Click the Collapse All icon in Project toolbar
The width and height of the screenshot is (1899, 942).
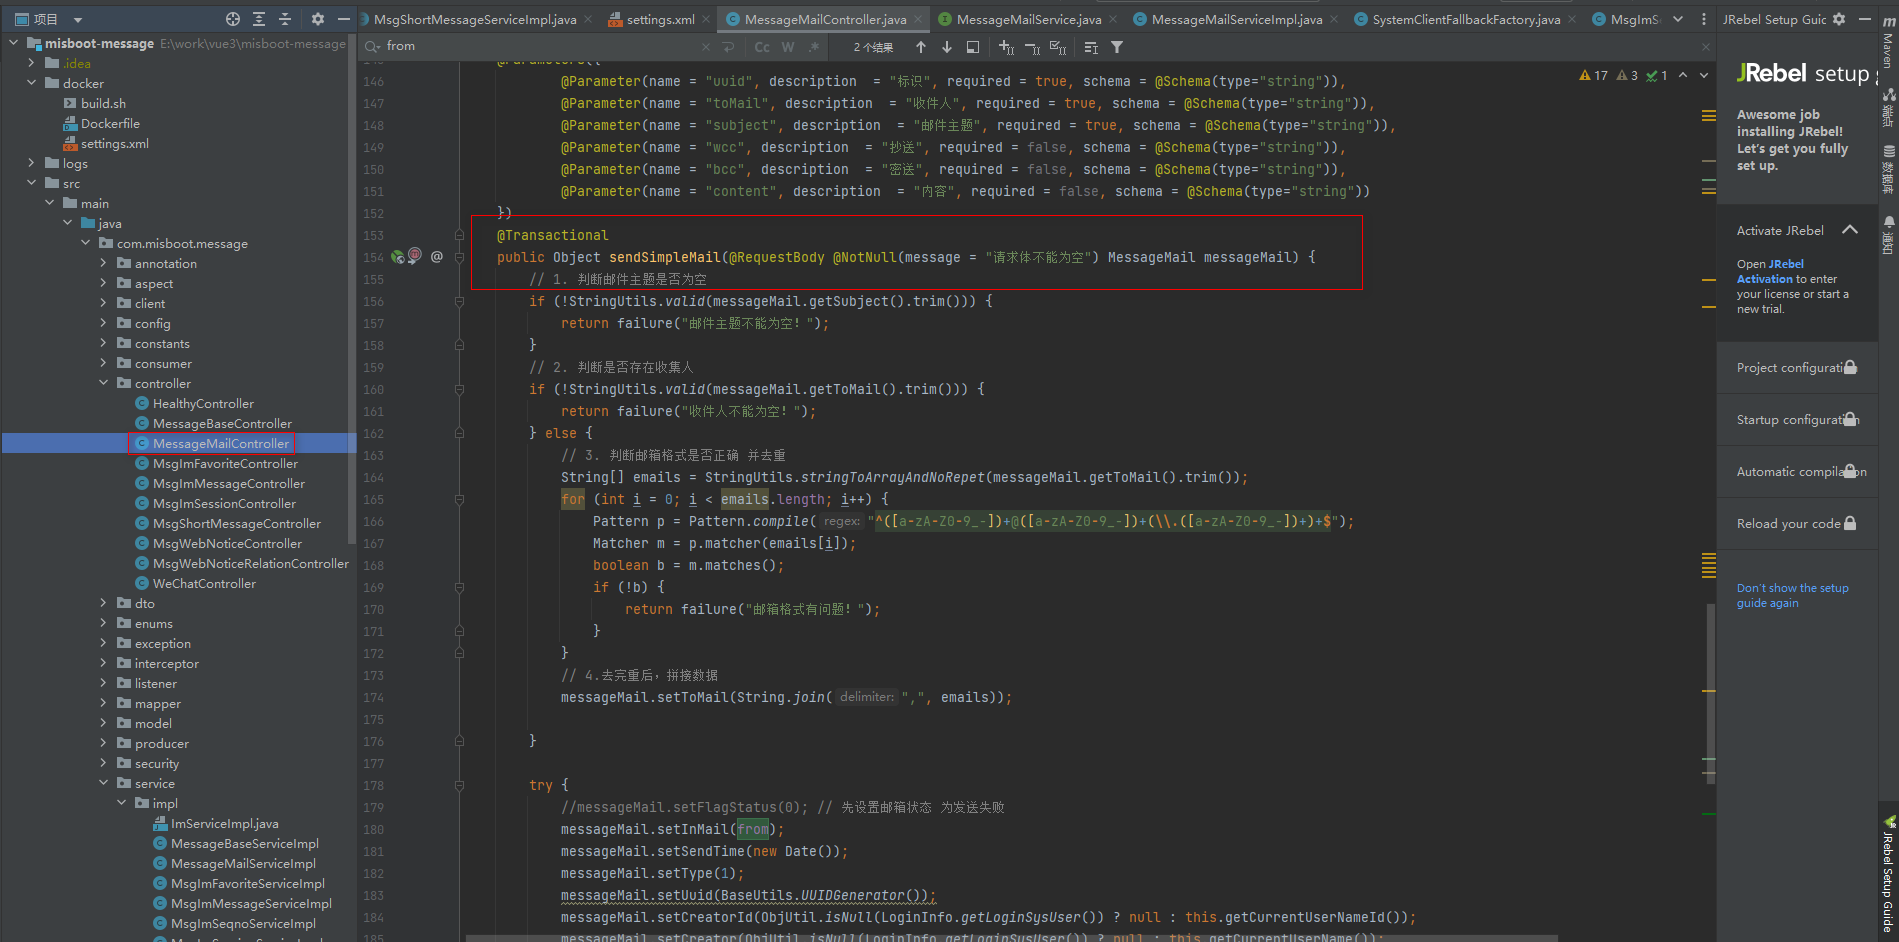285,19
